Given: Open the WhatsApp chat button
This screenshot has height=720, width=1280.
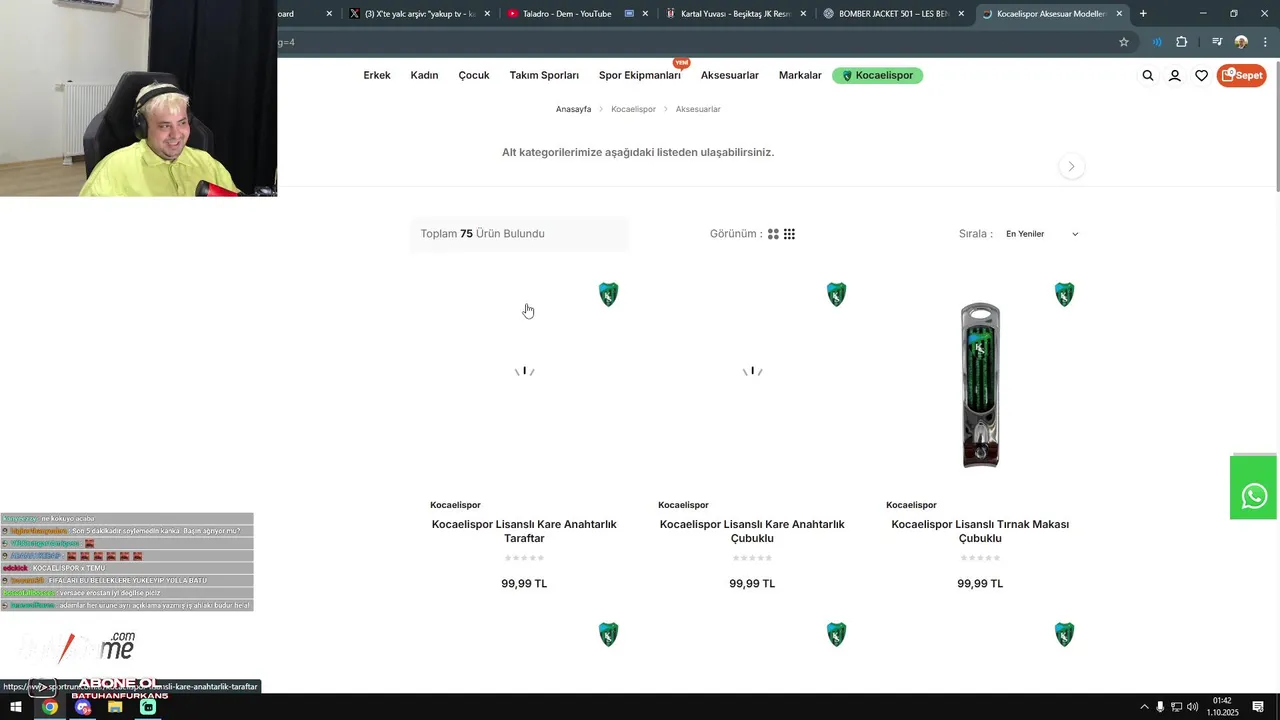Looking at the screenshot, I should 1254,488.
